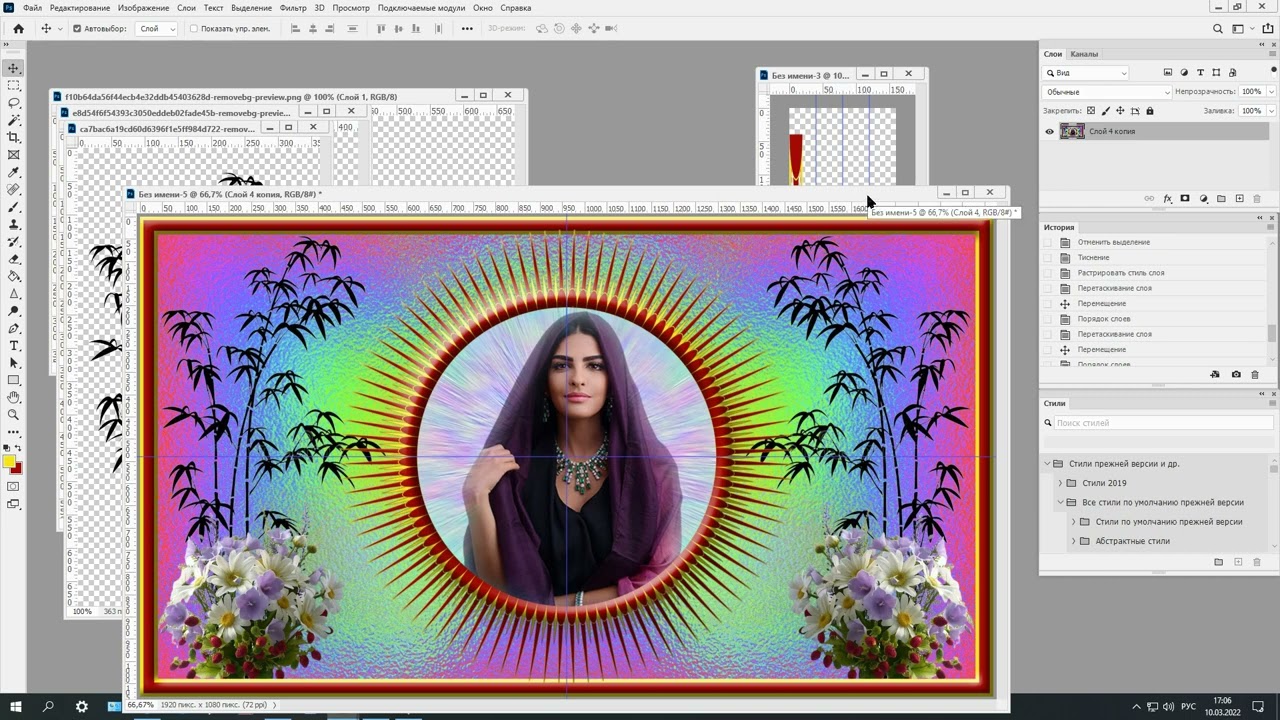The image size is (1280, 720).
Task: Open Windows Start menu
Action: point(16,706)
